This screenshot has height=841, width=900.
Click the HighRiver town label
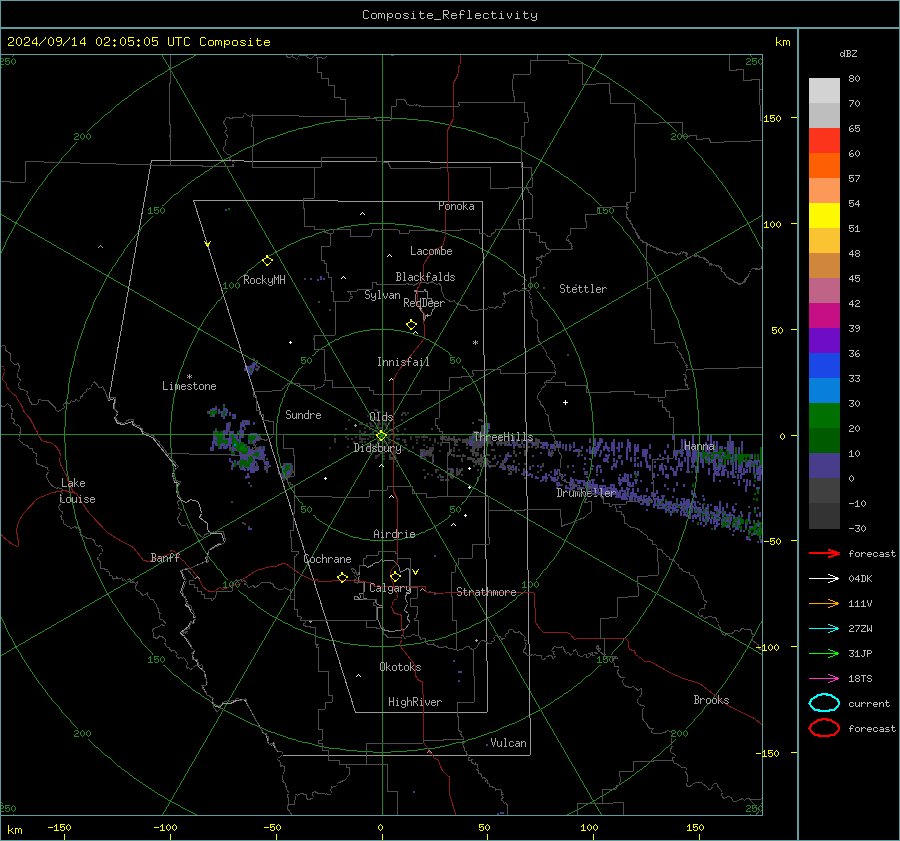click(x=415, y=702)
